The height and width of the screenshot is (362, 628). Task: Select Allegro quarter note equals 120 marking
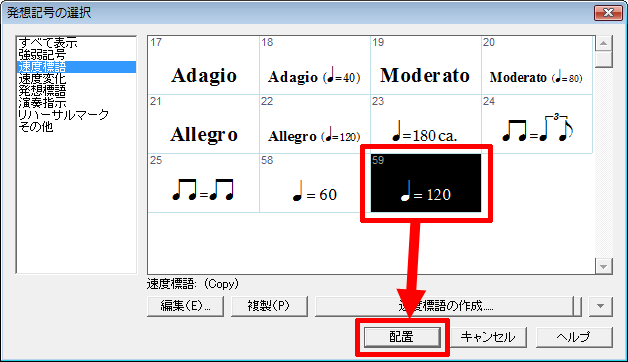pyautogui.click(x=315, y=124)
